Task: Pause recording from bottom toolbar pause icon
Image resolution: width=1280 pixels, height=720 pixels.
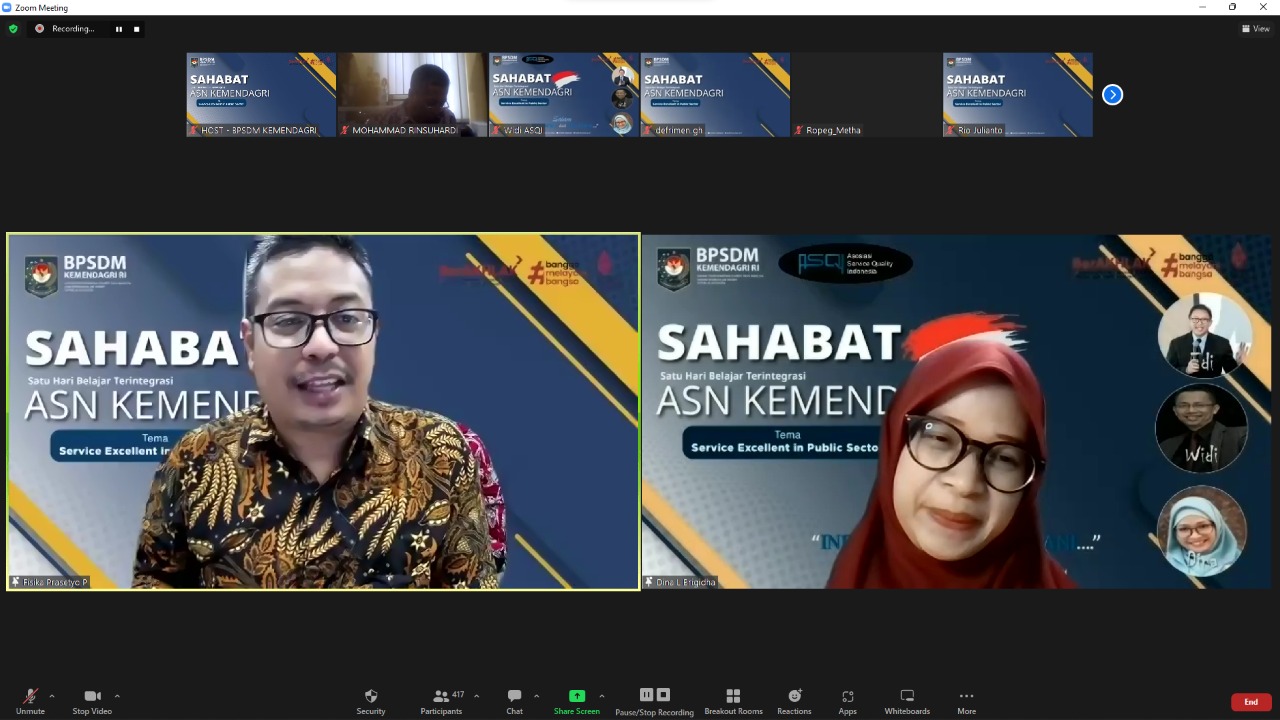Action: pyautogui.click(x=646, y=695)
